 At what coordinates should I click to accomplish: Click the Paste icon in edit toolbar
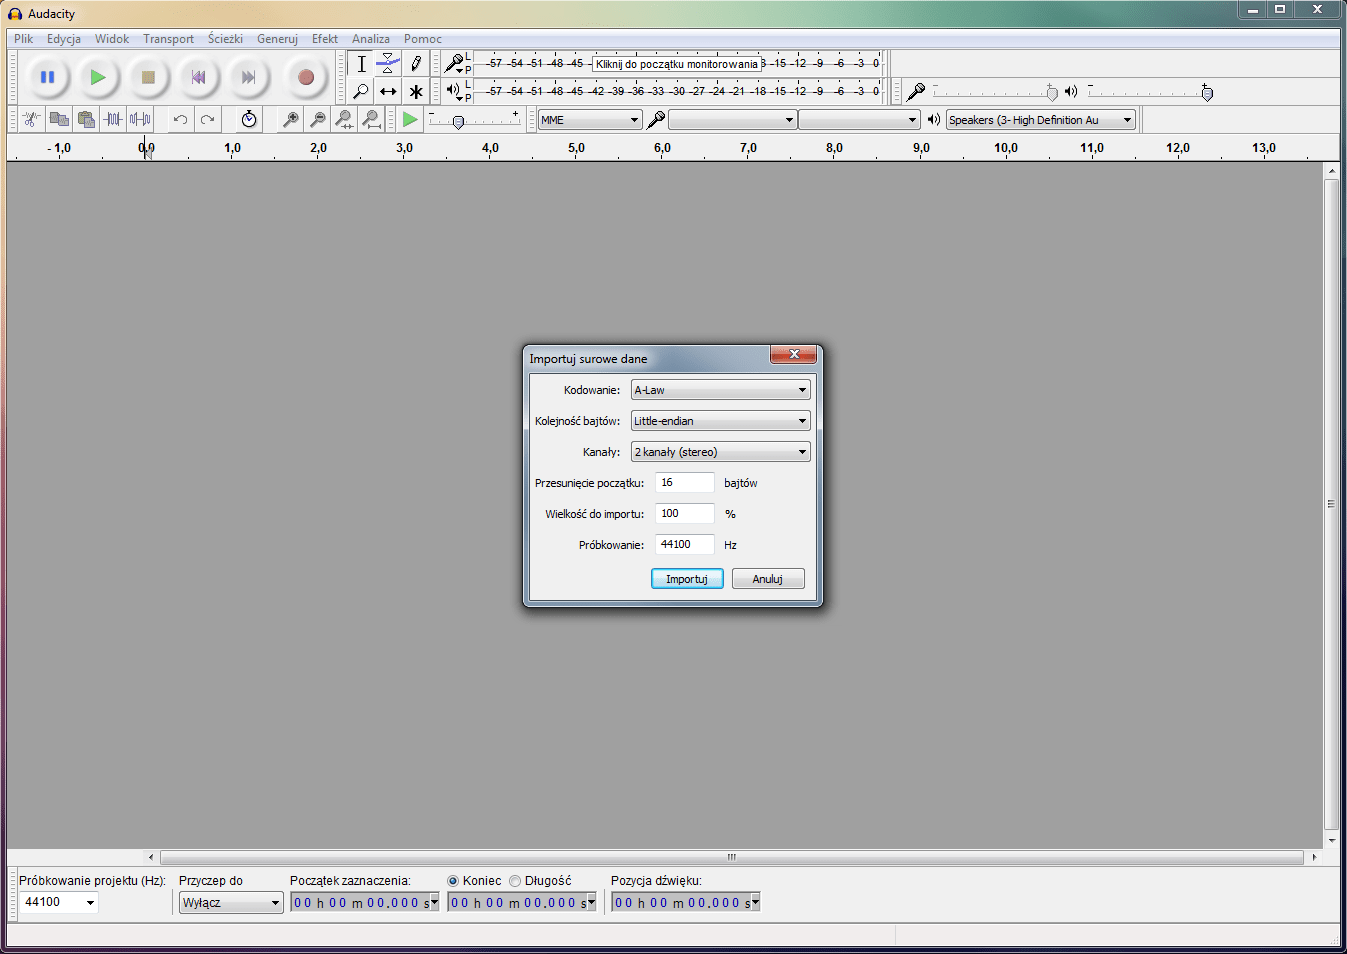click(x=86, y=120)
